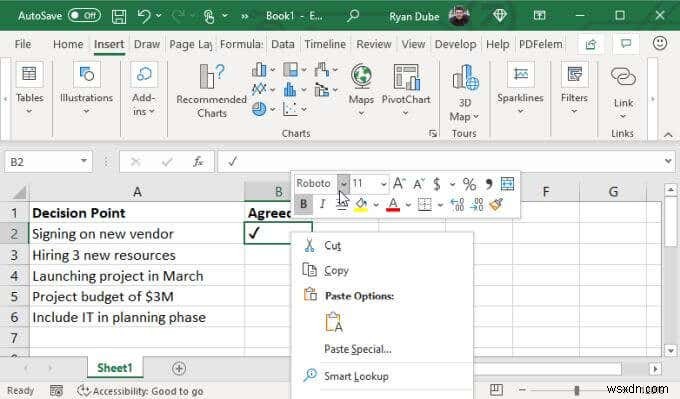680x399 pixels.
Task: Click the 3D Map button
Action: coord(464,94)
